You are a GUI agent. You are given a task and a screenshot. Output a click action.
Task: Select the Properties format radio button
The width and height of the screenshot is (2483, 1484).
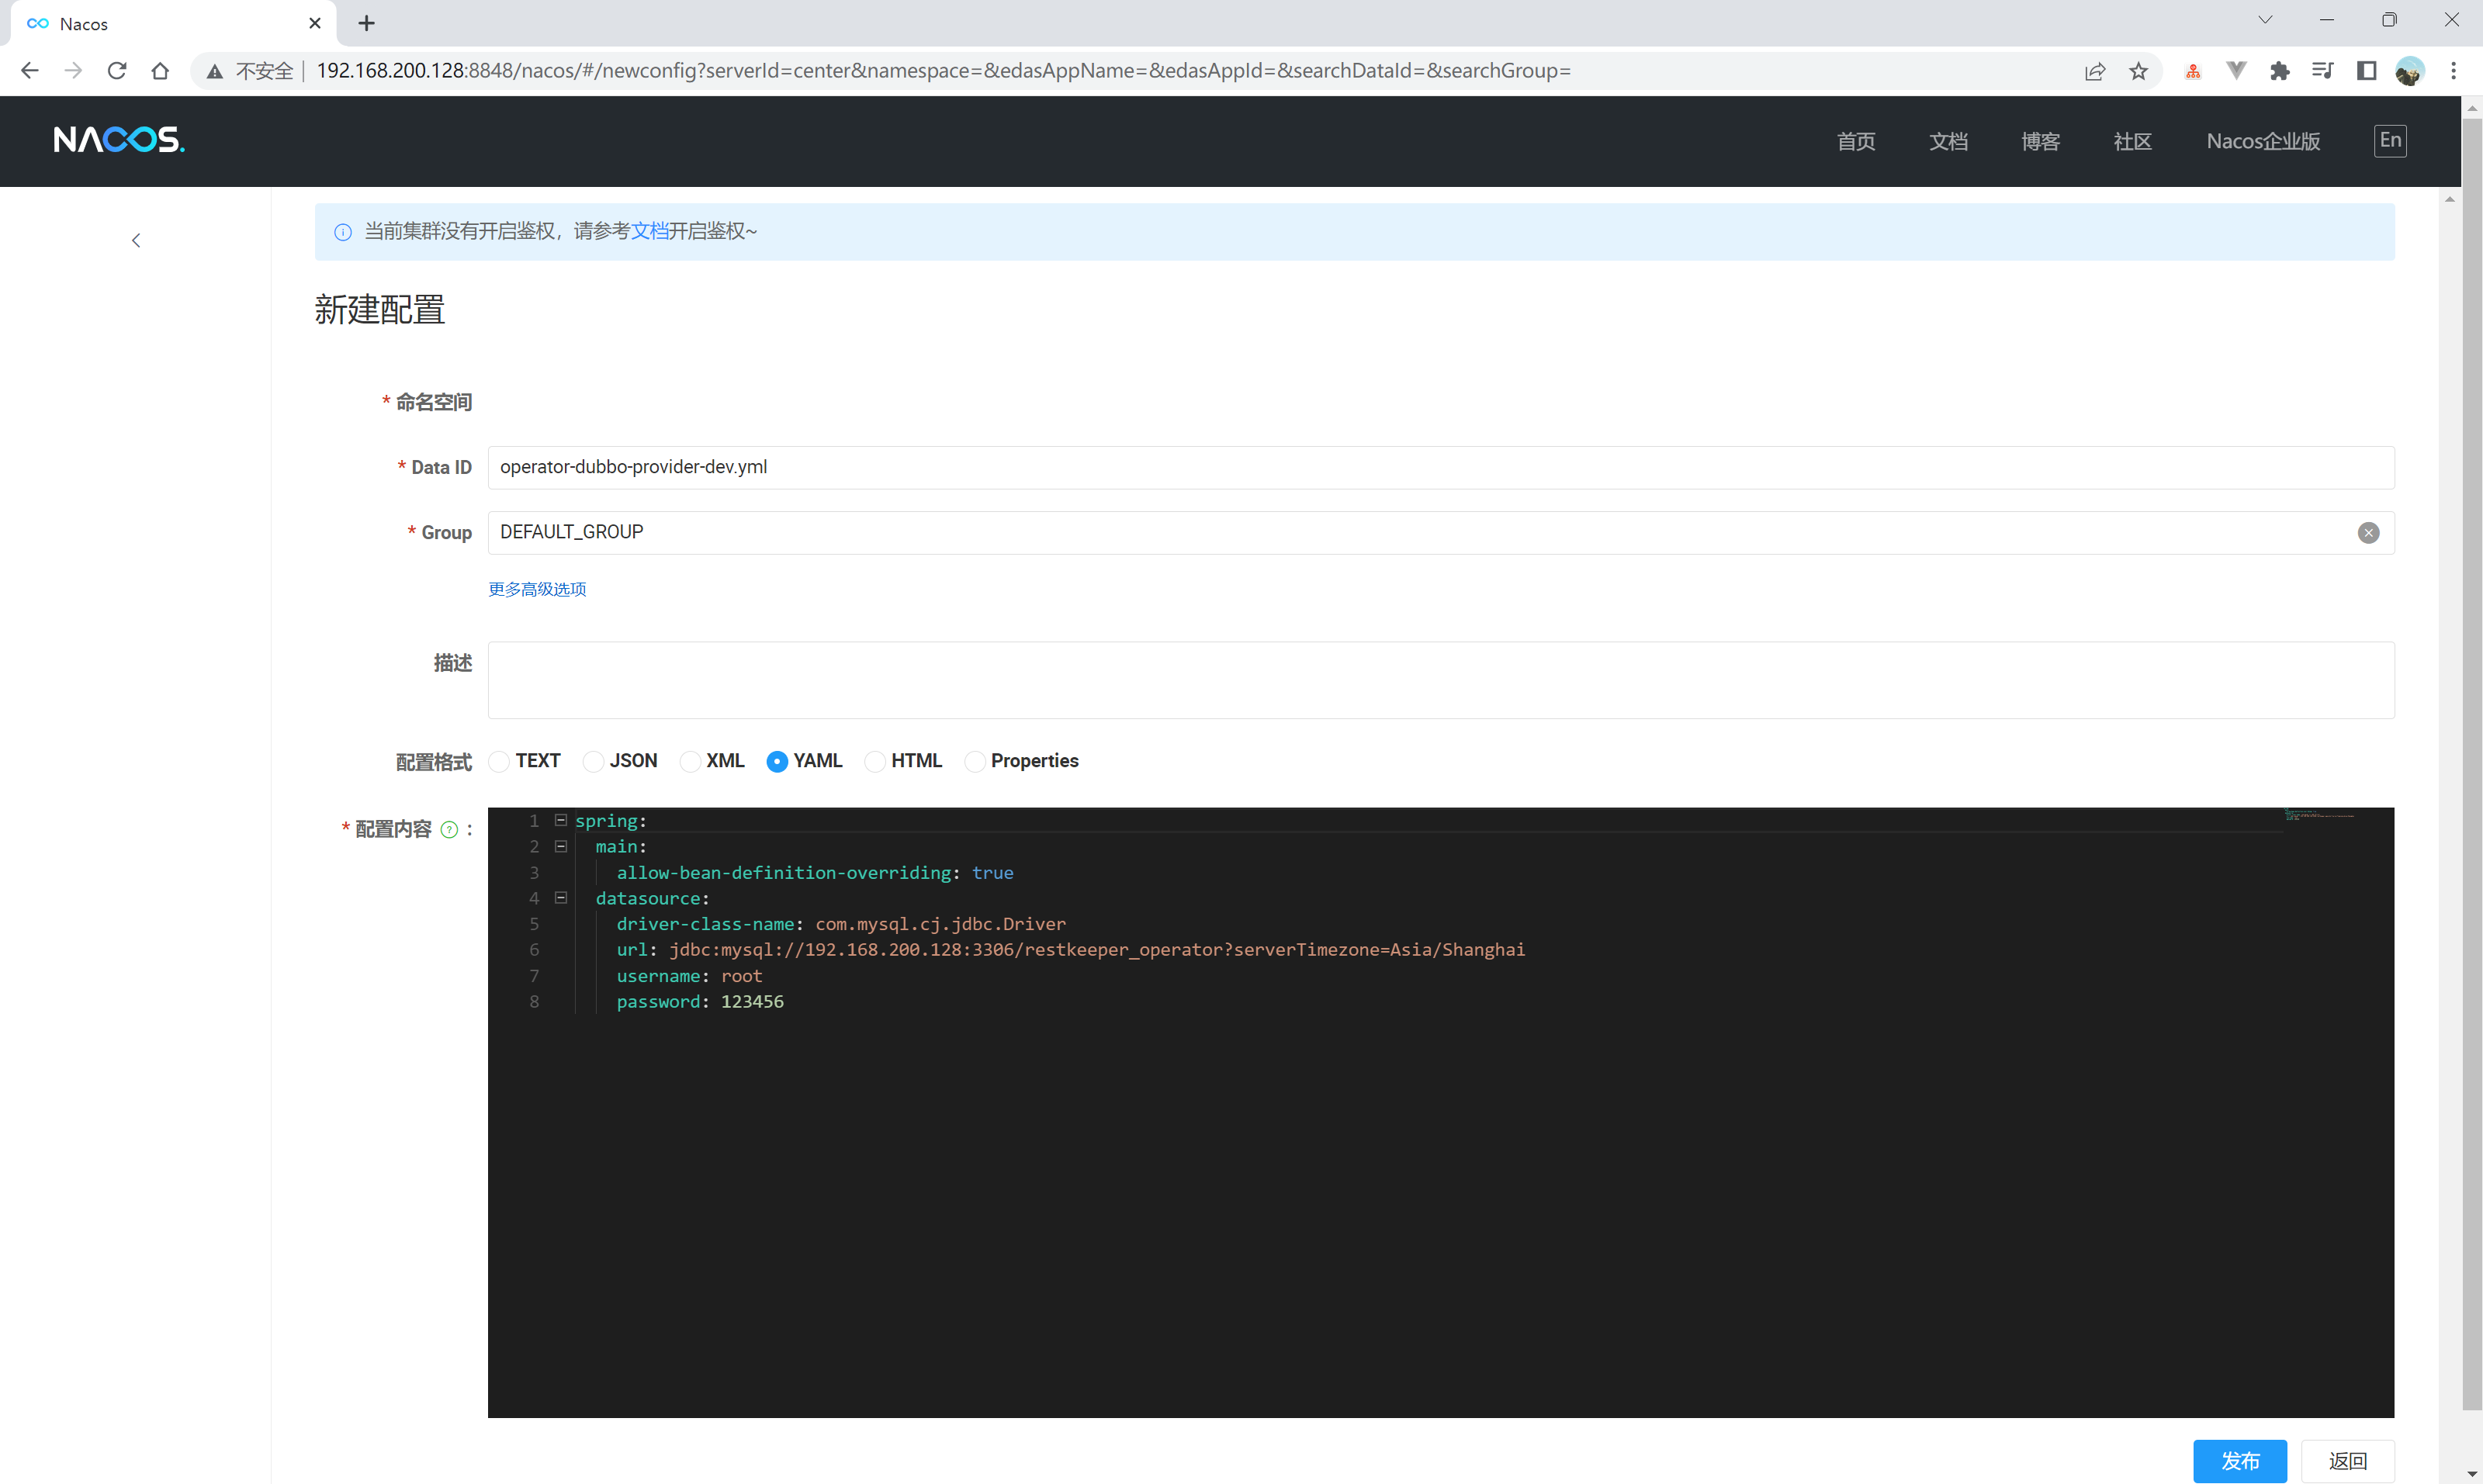(974, 762)
